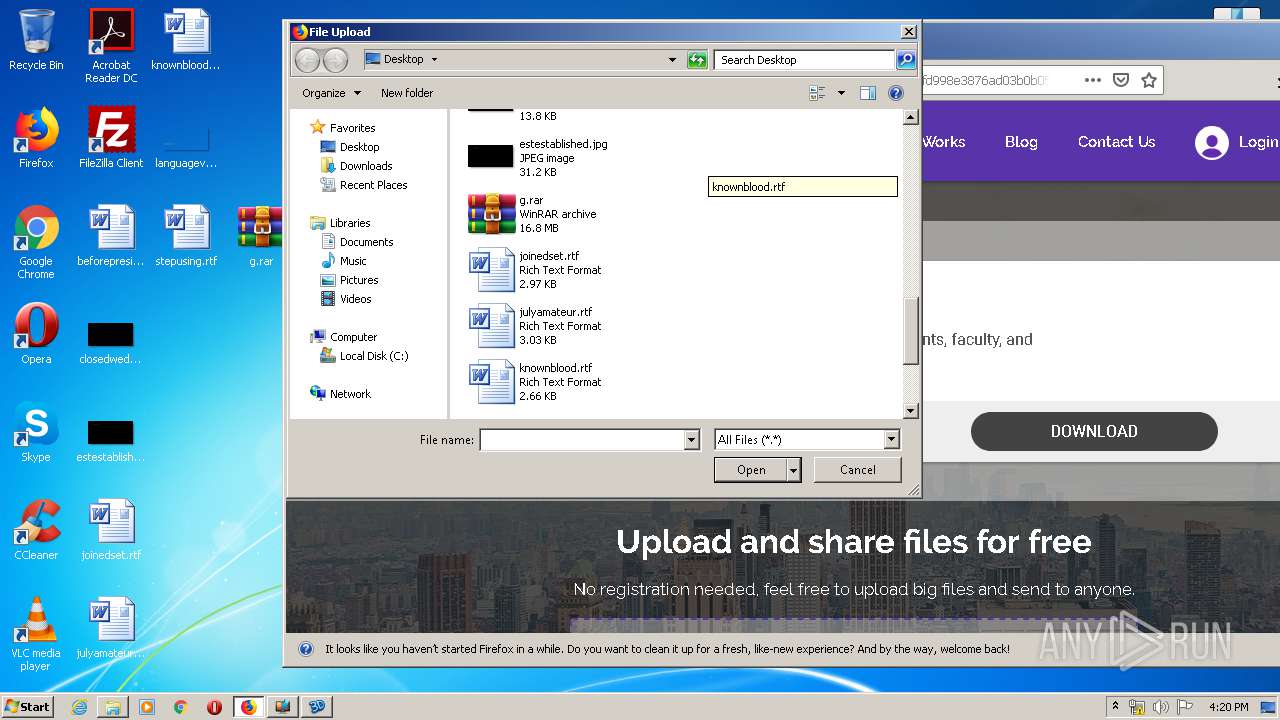
Task: Toggle the preview pane icon
Action: pyautogui.click(x=867, y=93)
